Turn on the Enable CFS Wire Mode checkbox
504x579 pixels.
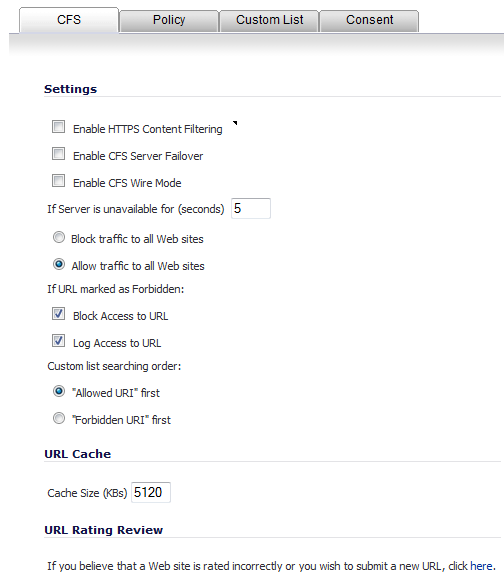(58, 181)
